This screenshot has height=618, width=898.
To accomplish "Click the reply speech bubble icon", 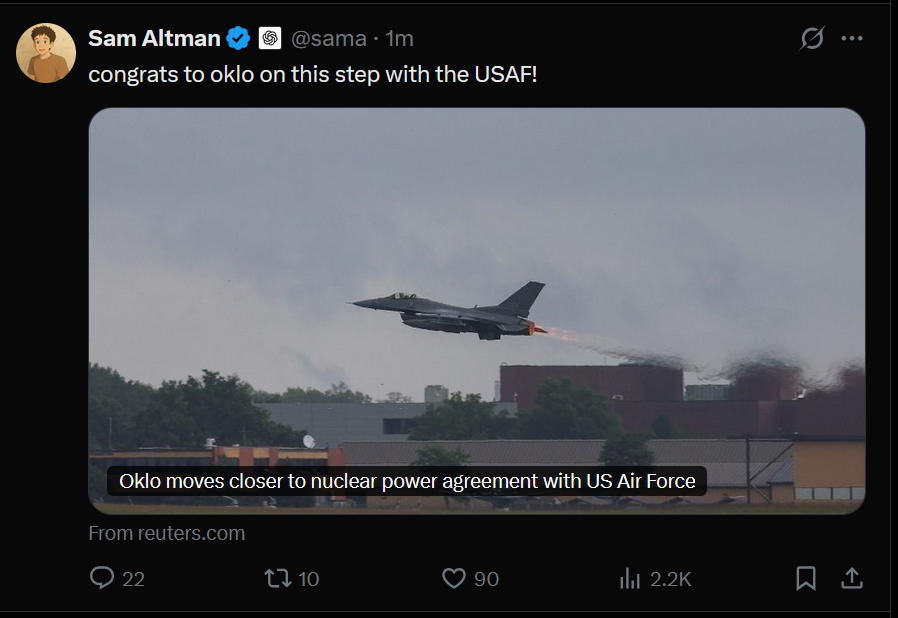I will (x=102, y=578).
